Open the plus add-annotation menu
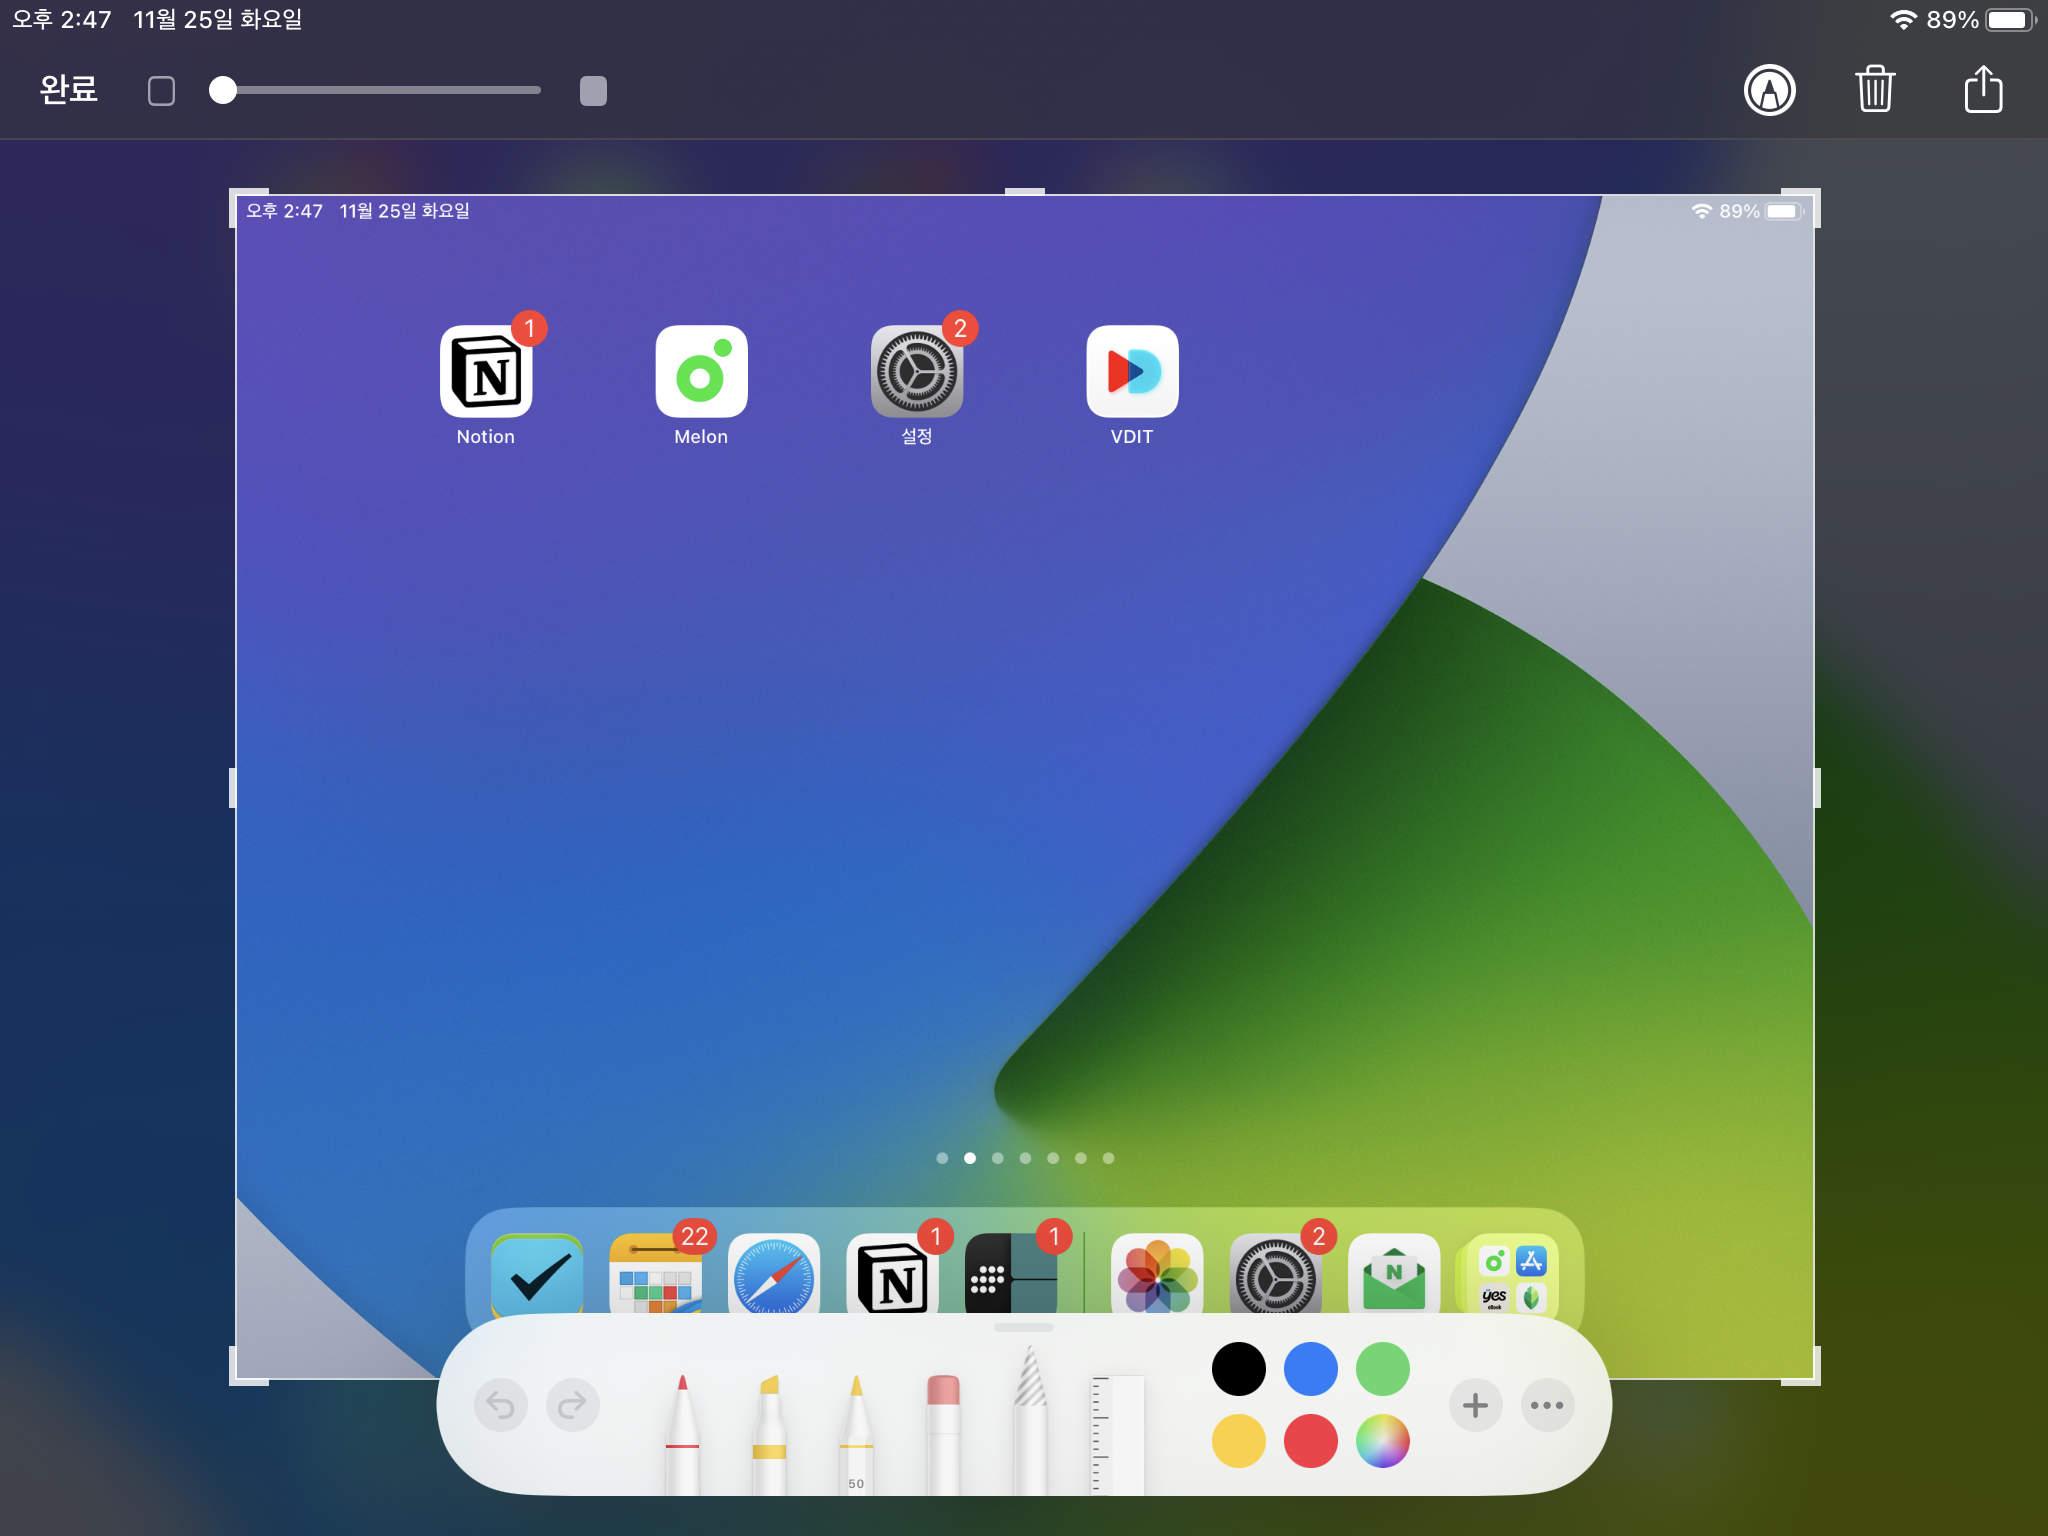Screen dimensions: 2048x1536 (x=1475, y=1405)
